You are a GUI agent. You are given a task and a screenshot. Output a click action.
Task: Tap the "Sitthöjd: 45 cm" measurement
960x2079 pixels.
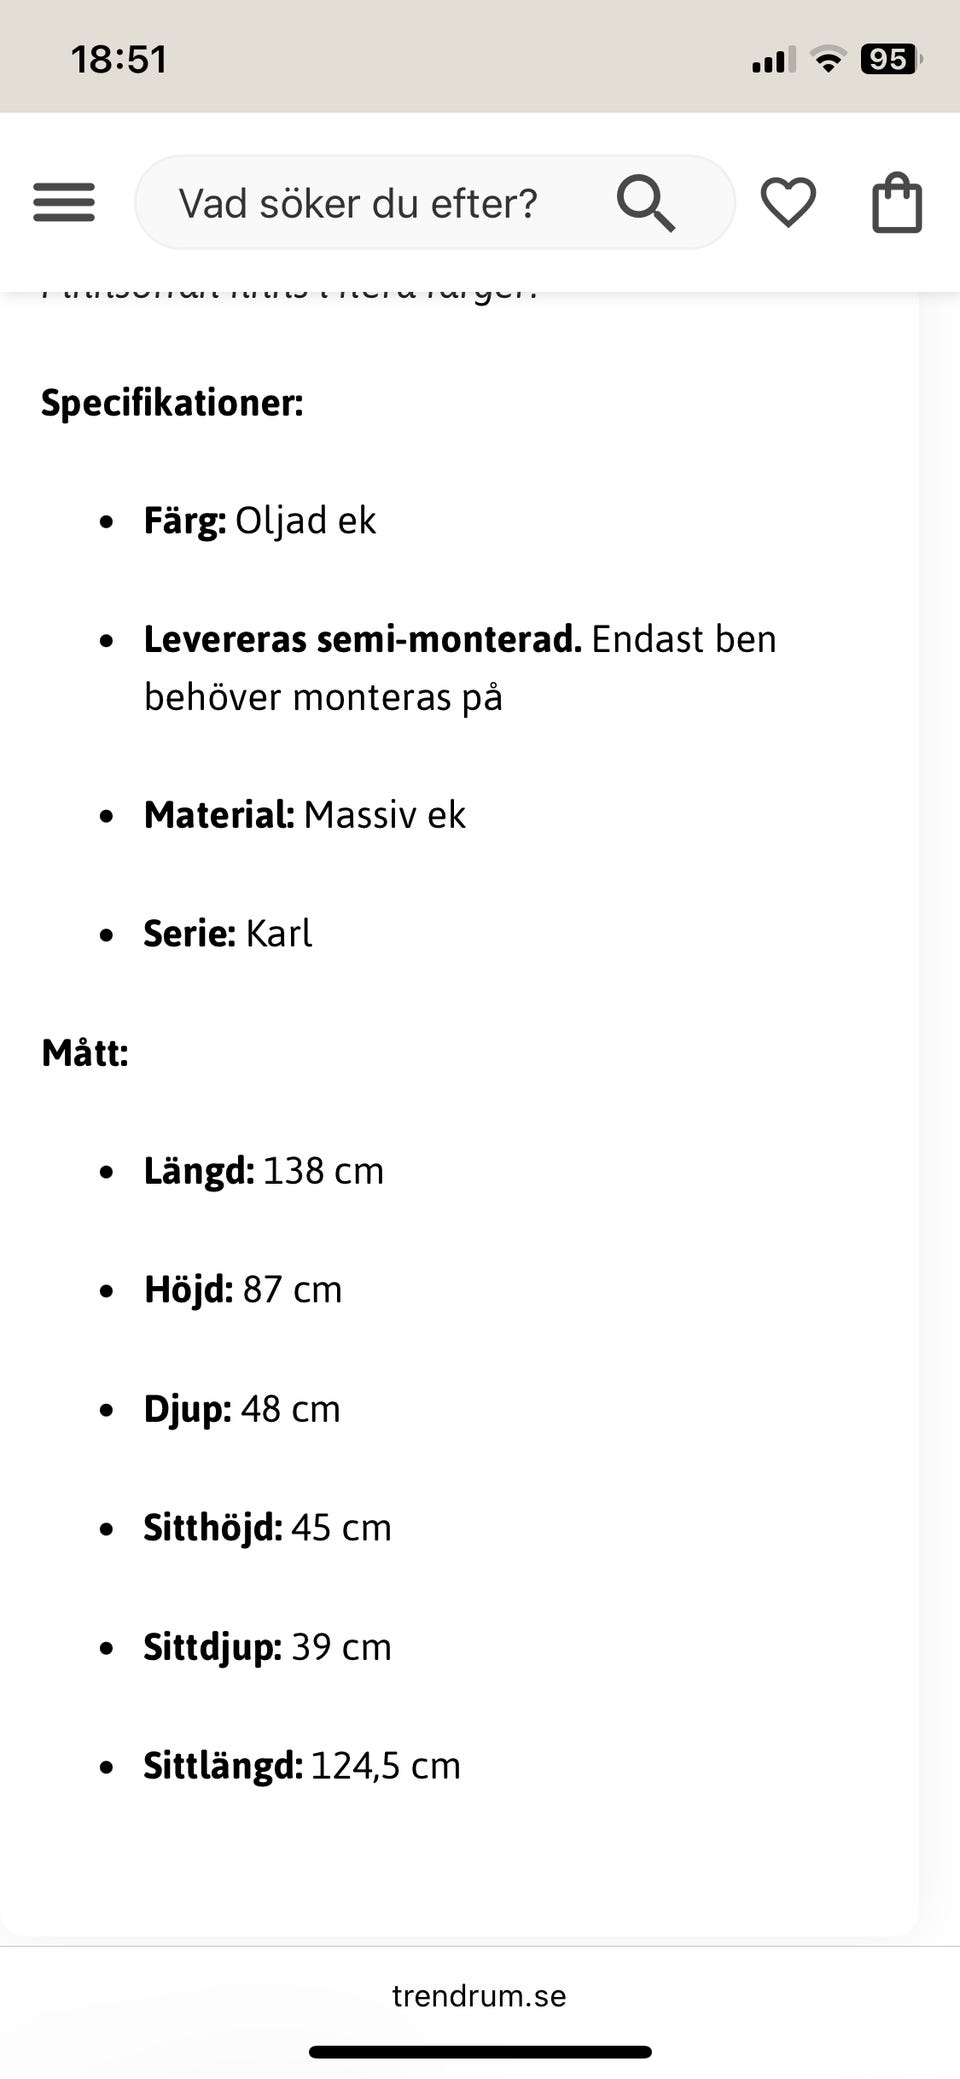pyautogui.click(x=267, y=1528)
